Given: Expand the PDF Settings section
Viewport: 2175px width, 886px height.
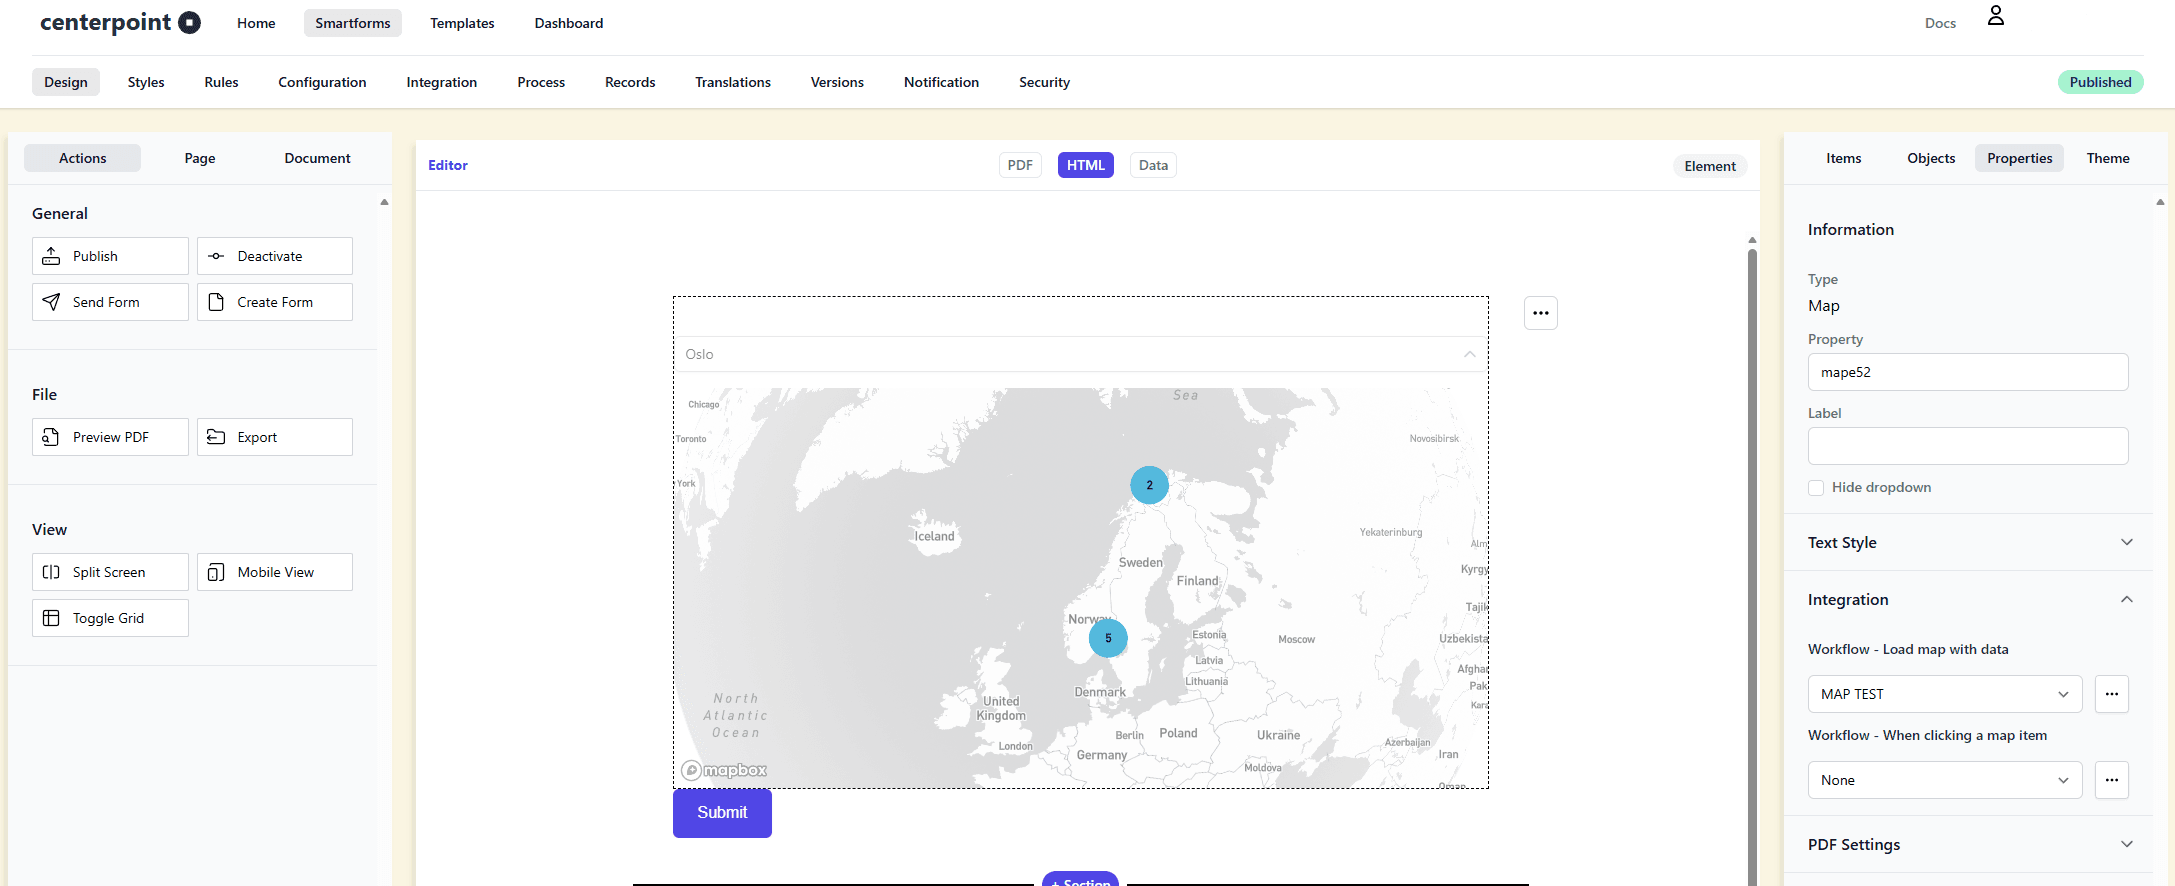Looking at the screenshot, I should [1969, 844].
